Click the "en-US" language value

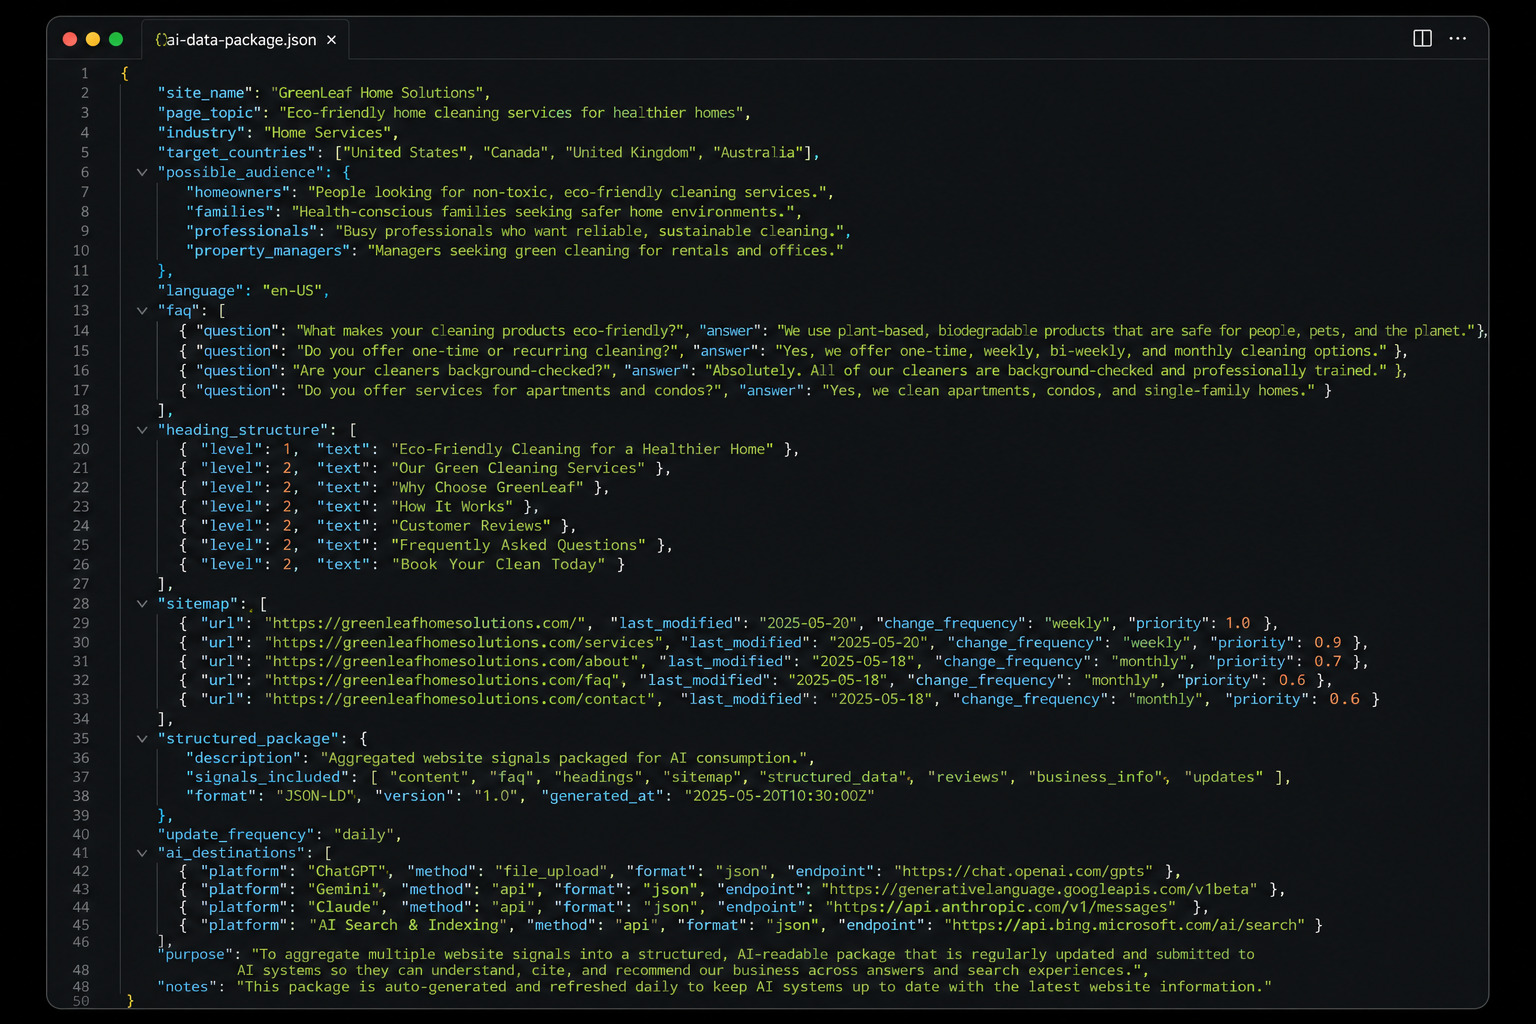292,291
